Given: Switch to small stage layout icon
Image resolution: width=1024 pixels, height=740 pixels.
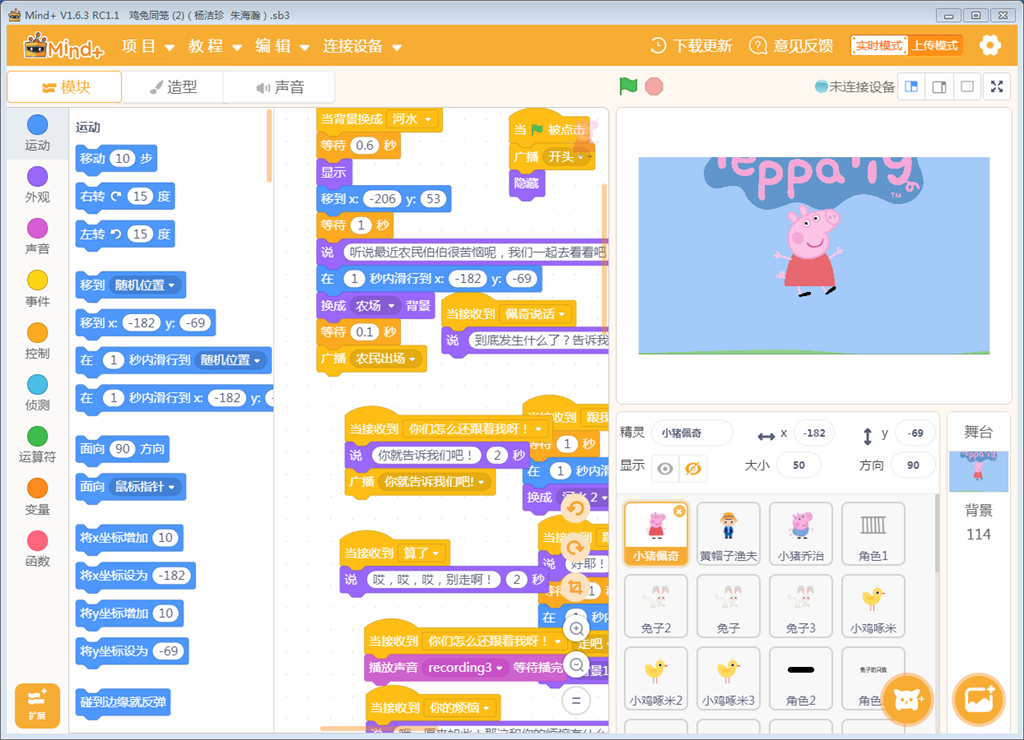Looking at the screenshot, I should click(912, 86).
